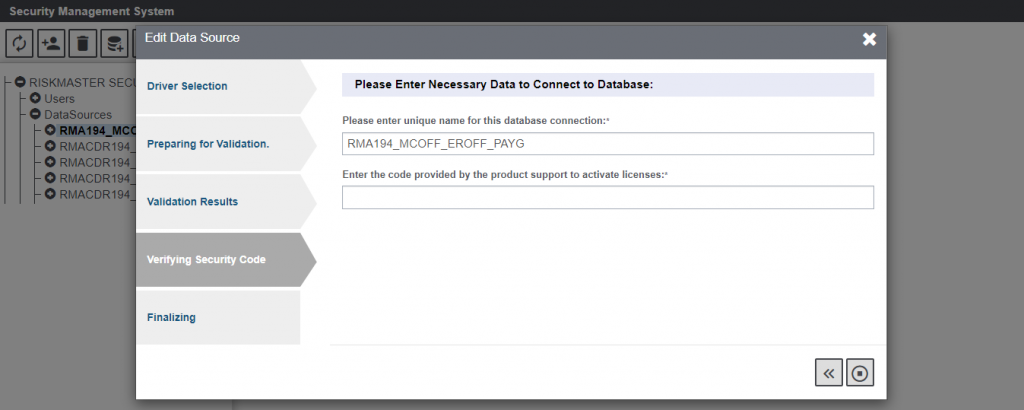Click the add database icon
1024x410 pixels.
pos(115,43)
